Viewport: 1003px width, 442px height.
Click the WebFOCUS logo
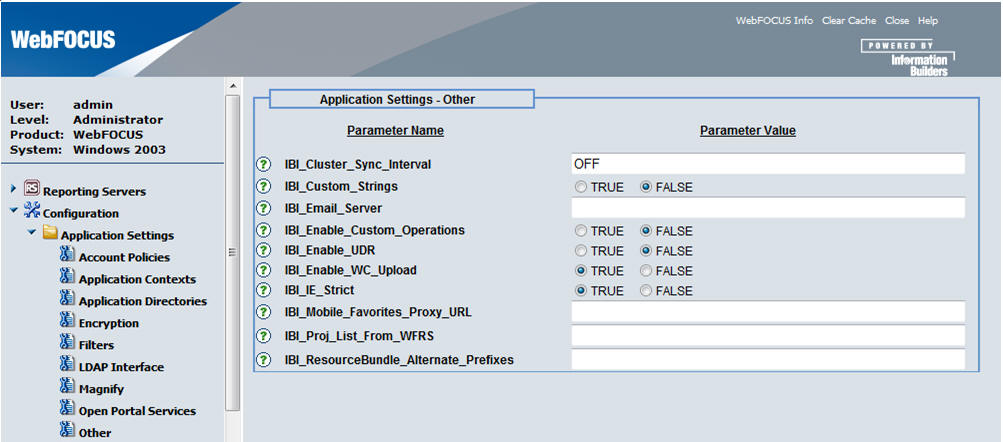[x=63, y=40]
